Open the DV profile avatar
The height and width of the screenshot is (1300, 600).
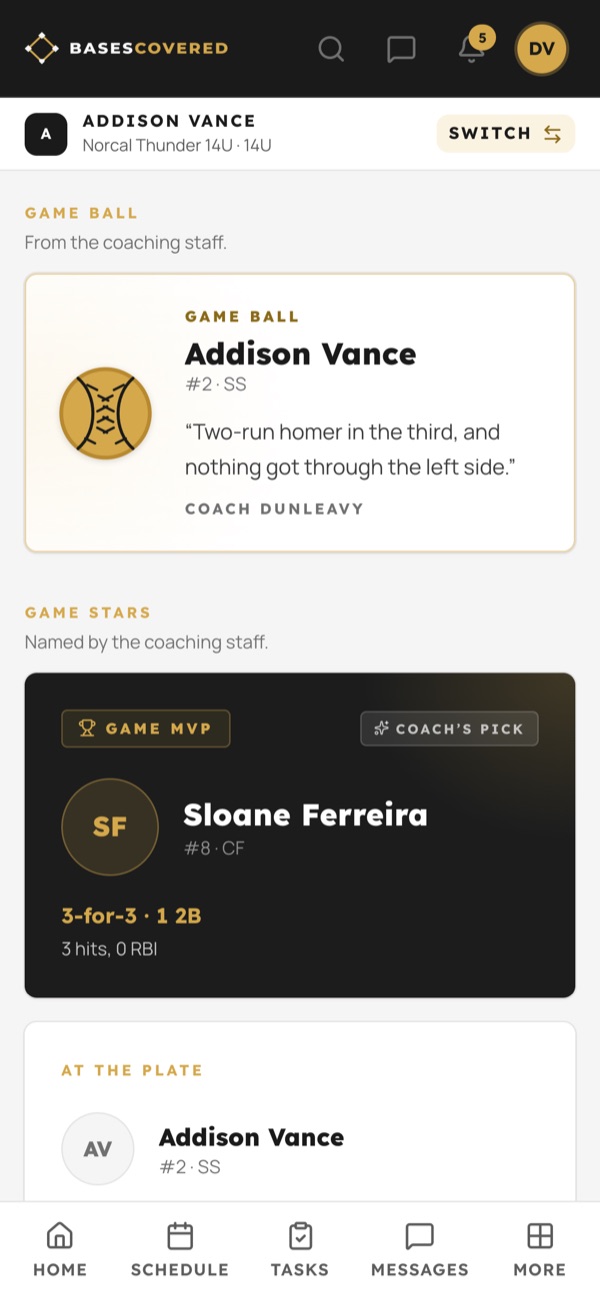[x=541, y=49]
